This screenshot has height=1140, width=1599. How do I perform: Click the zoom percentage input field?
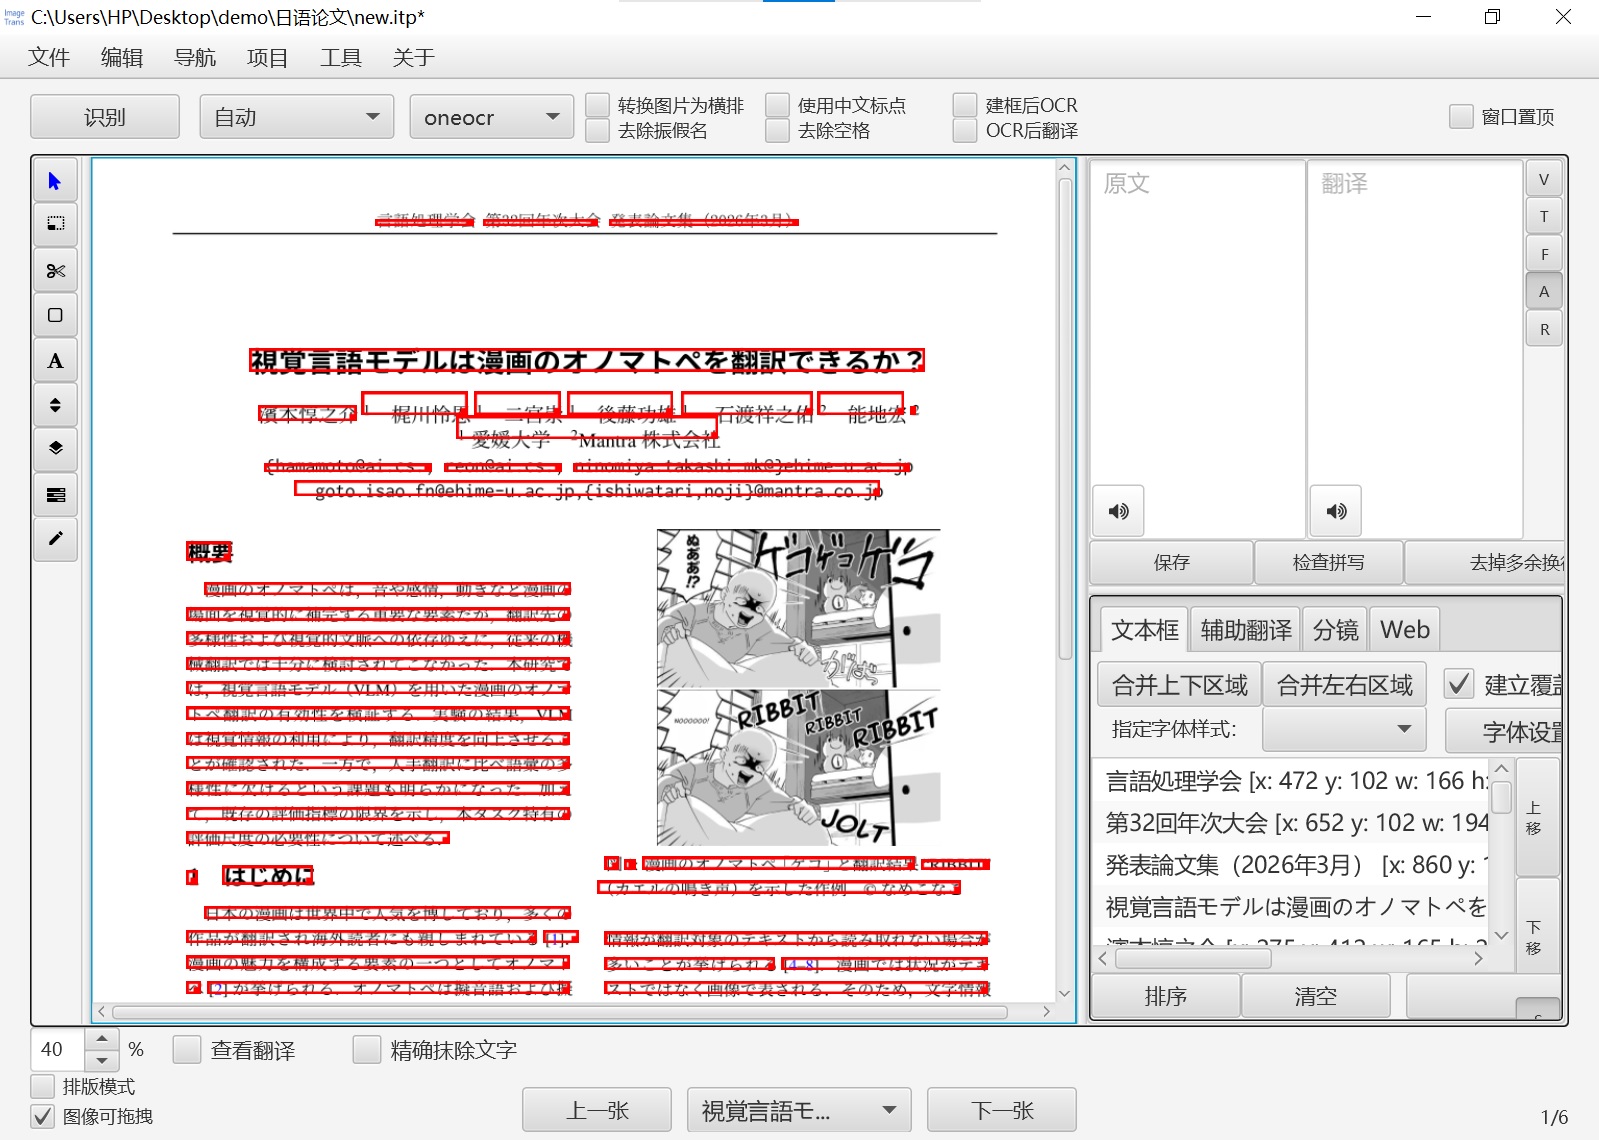tap(57, 1049)
